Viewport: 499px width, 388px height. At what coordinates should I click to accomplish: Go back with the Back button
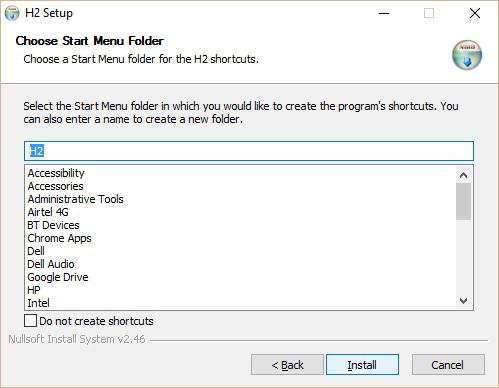(x=287, y=365)
